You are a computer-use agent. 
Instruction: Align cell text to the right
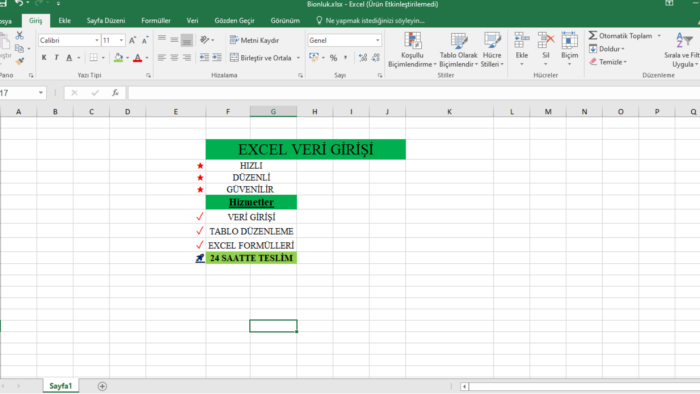tap(187, 58)
